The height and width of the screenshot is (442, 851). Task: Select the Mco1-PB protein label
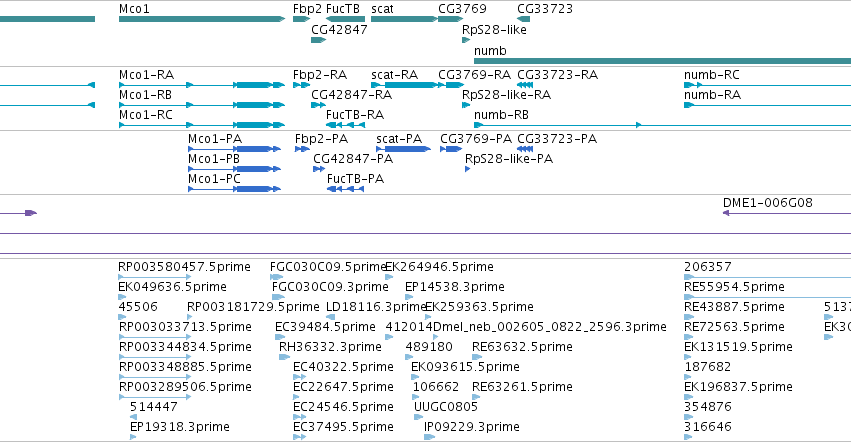[214, 159]
